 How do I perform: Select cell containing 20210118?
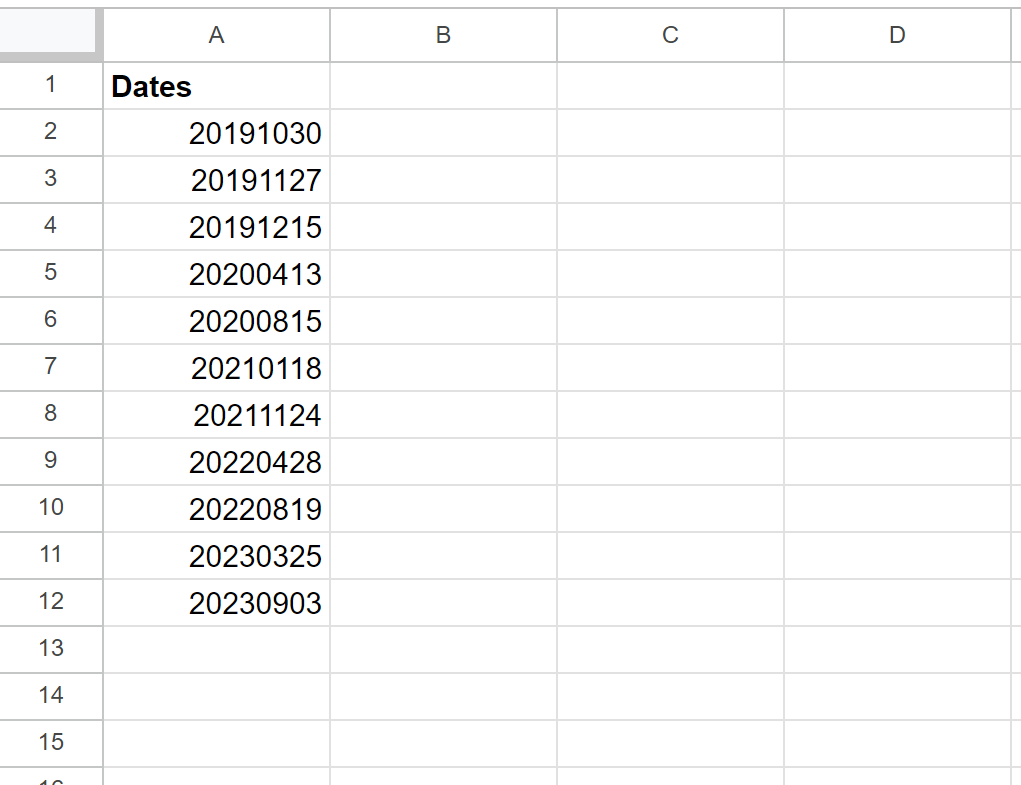215,368
